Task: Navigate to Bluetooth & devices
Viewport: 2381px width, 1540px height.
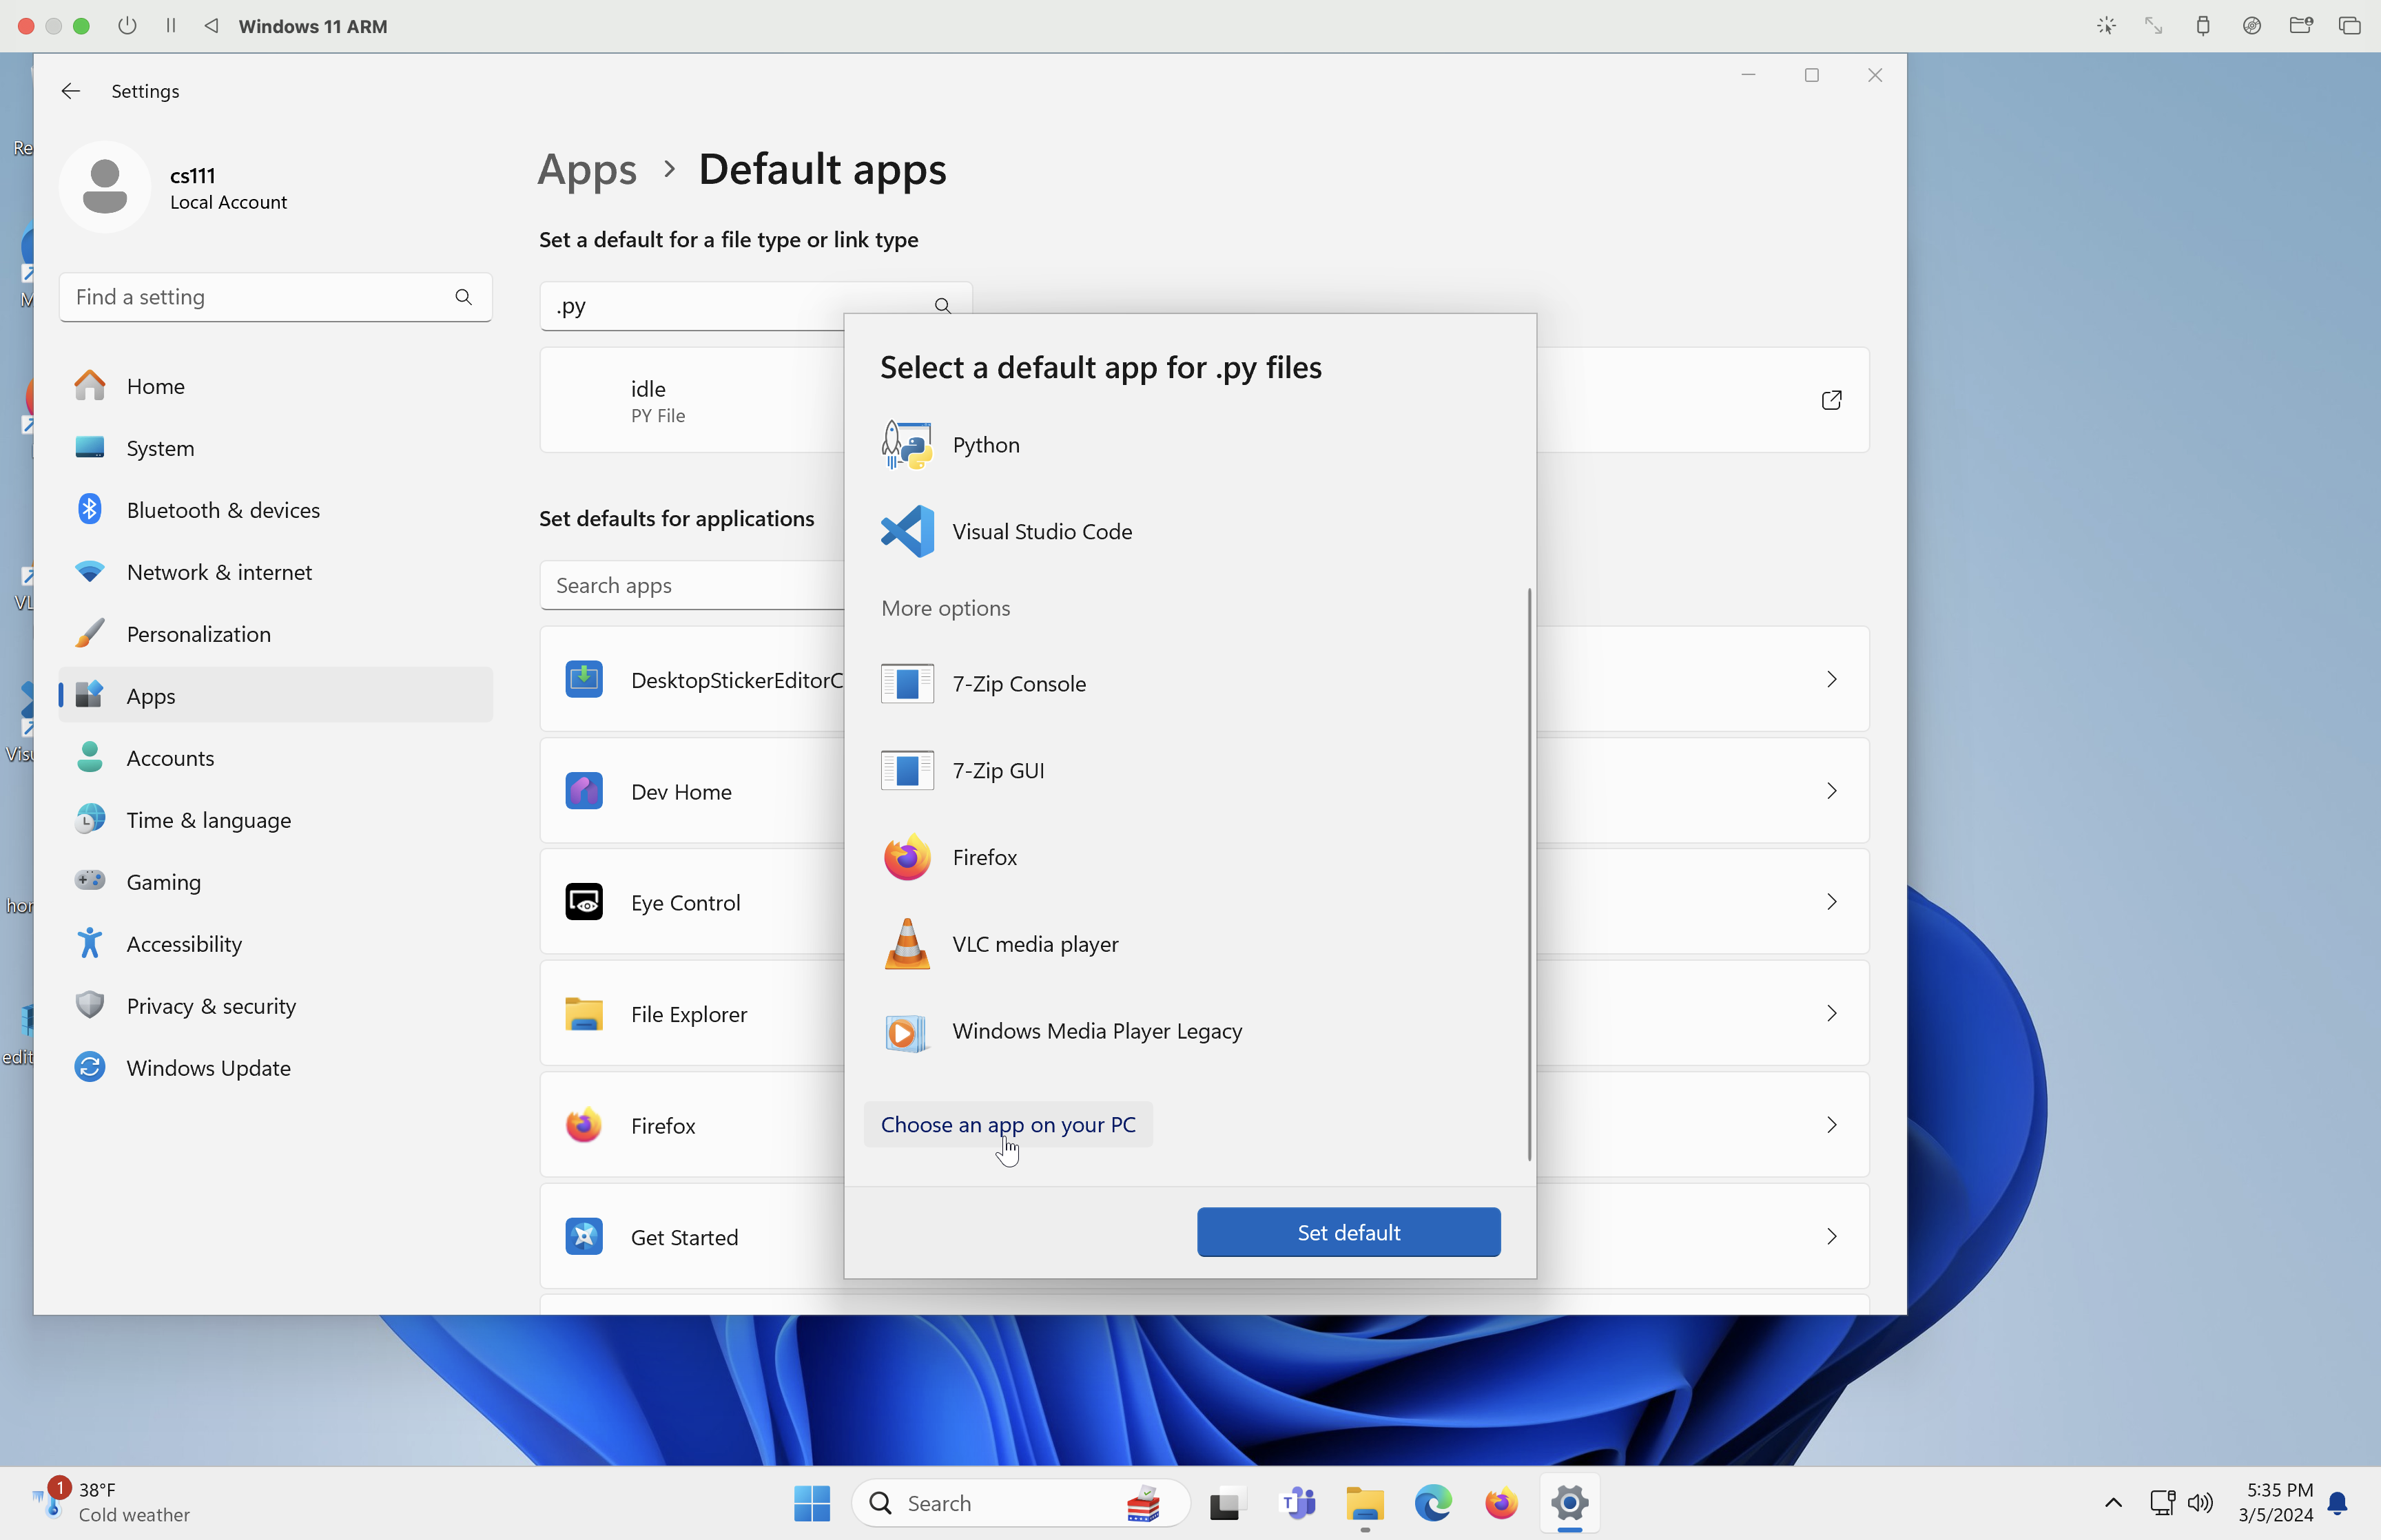Action: pyautogui.click(x=276, y=510)
